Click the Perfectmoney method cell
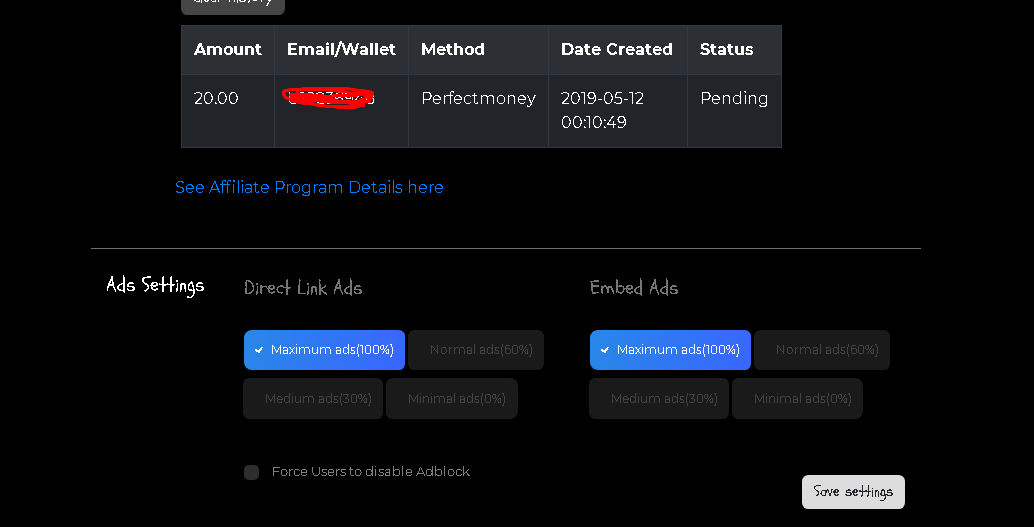 (479, 111)
